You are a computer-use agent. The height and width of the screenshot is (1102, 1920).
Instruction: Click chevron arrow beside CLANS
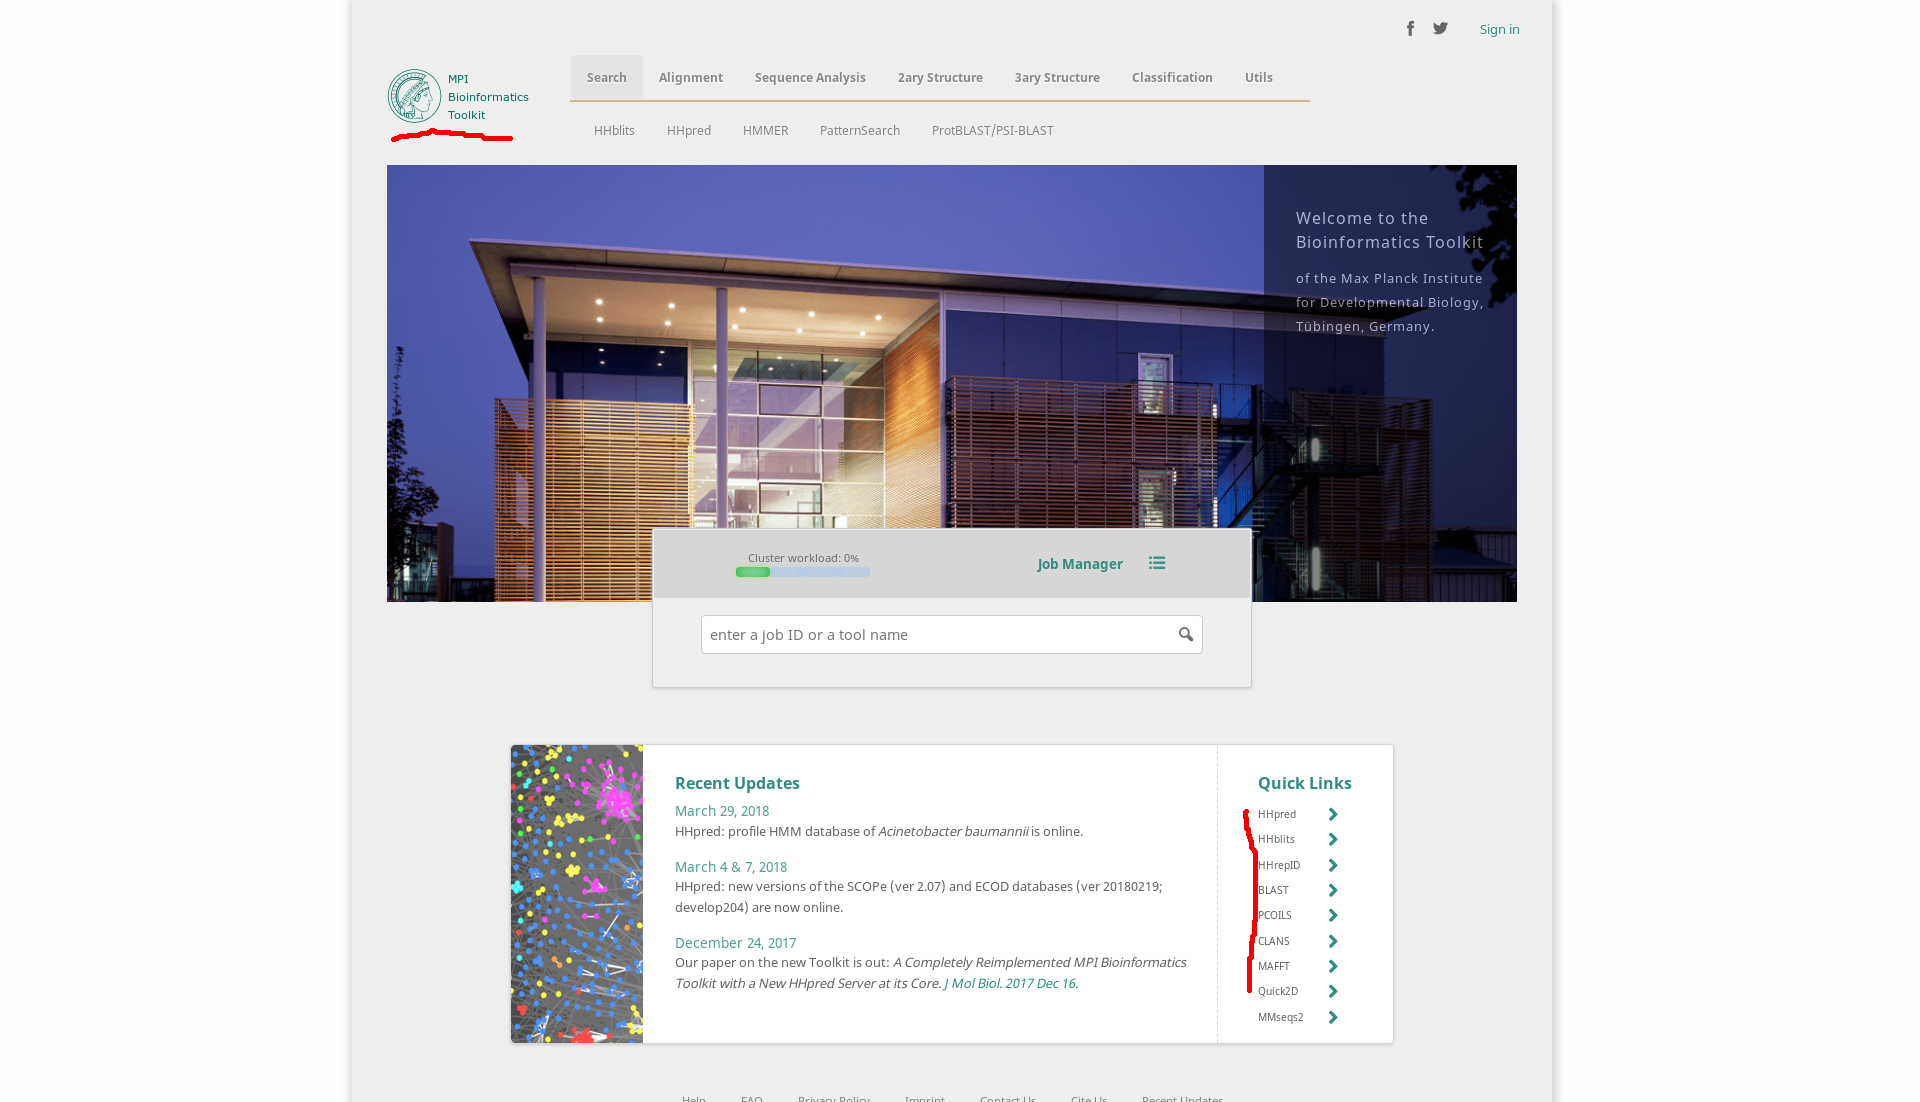(x=1333, y=942)
